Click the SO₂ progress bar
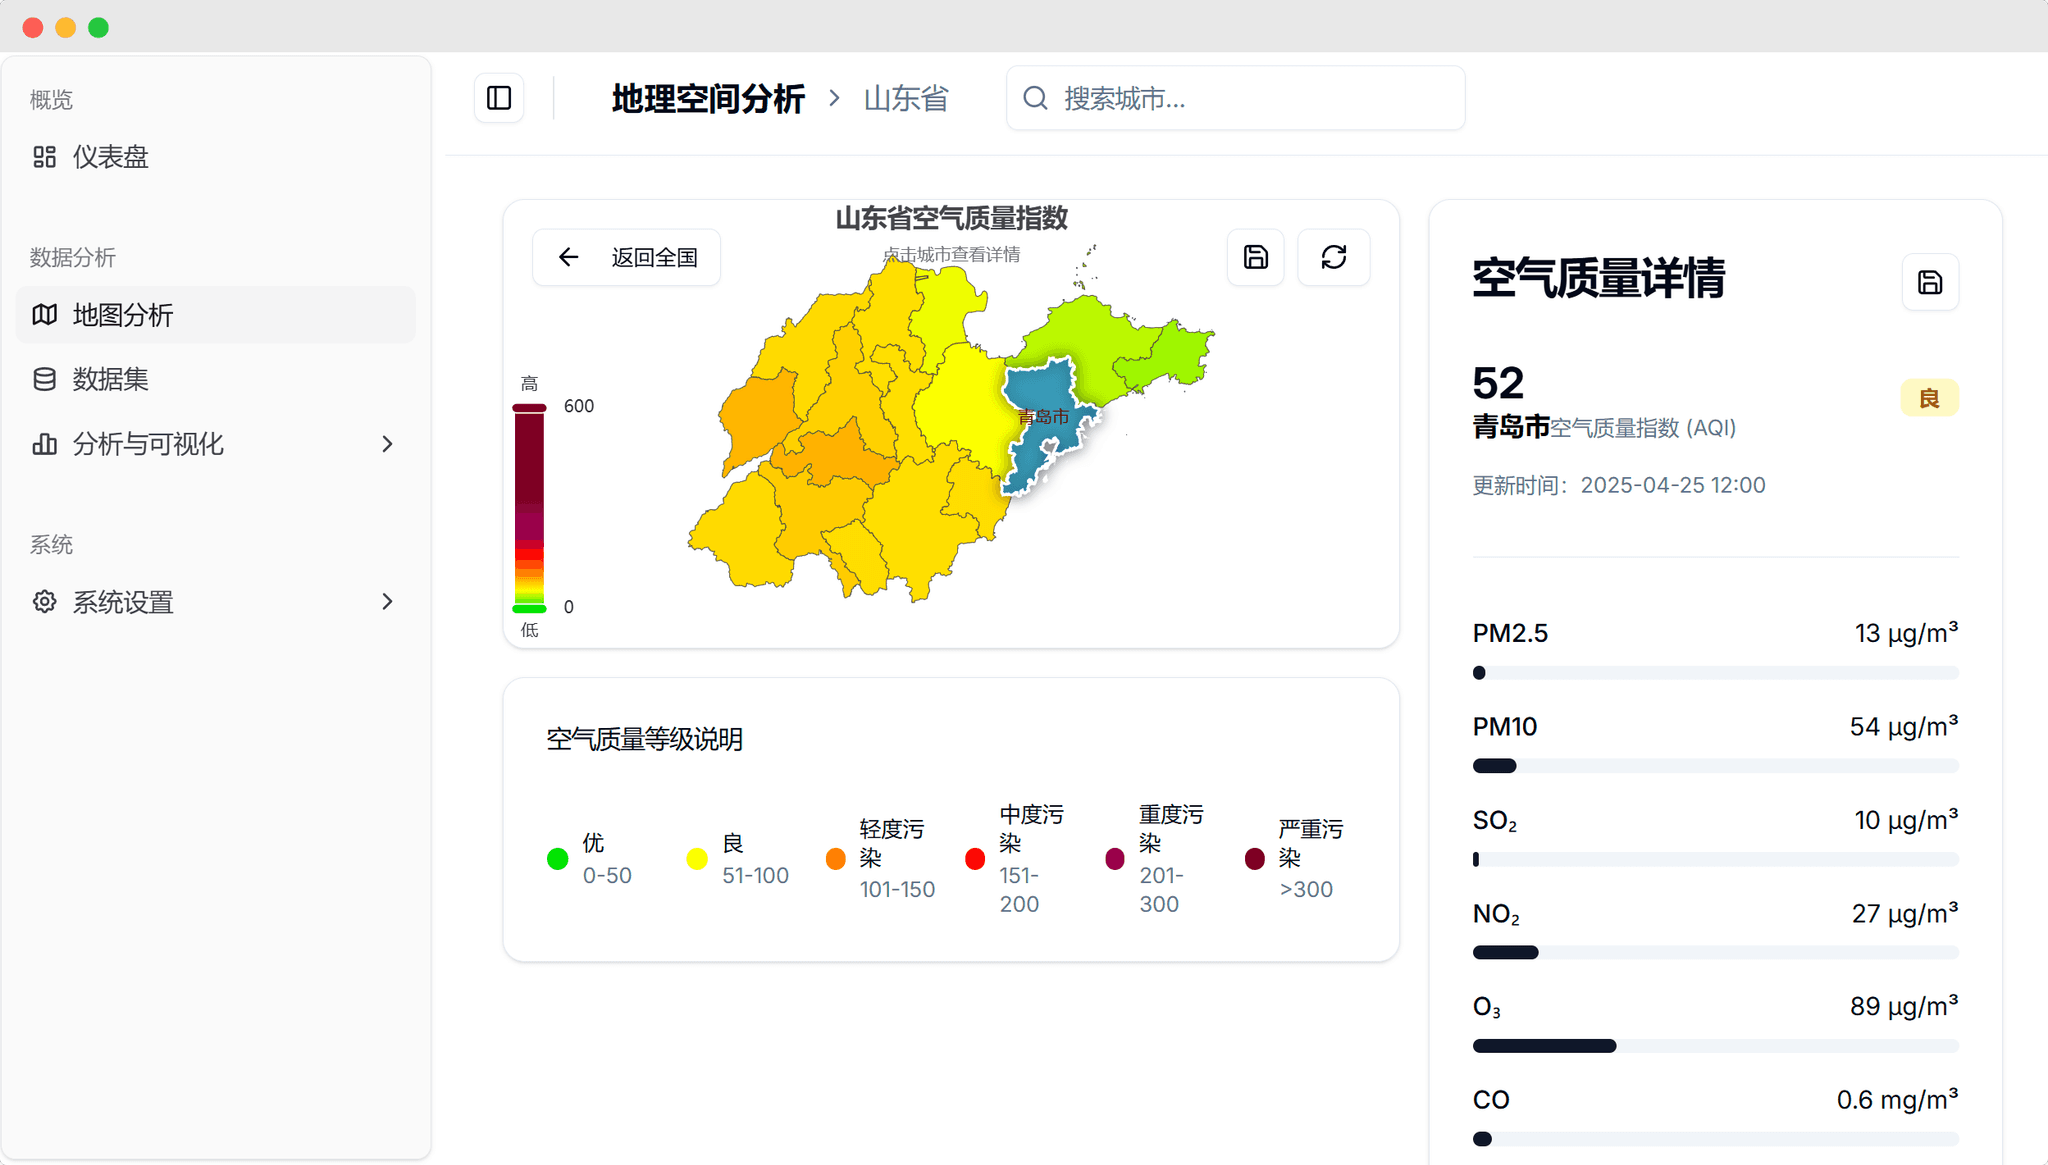Viewport: 2048px width, 1165px height. coord(1715,859)
